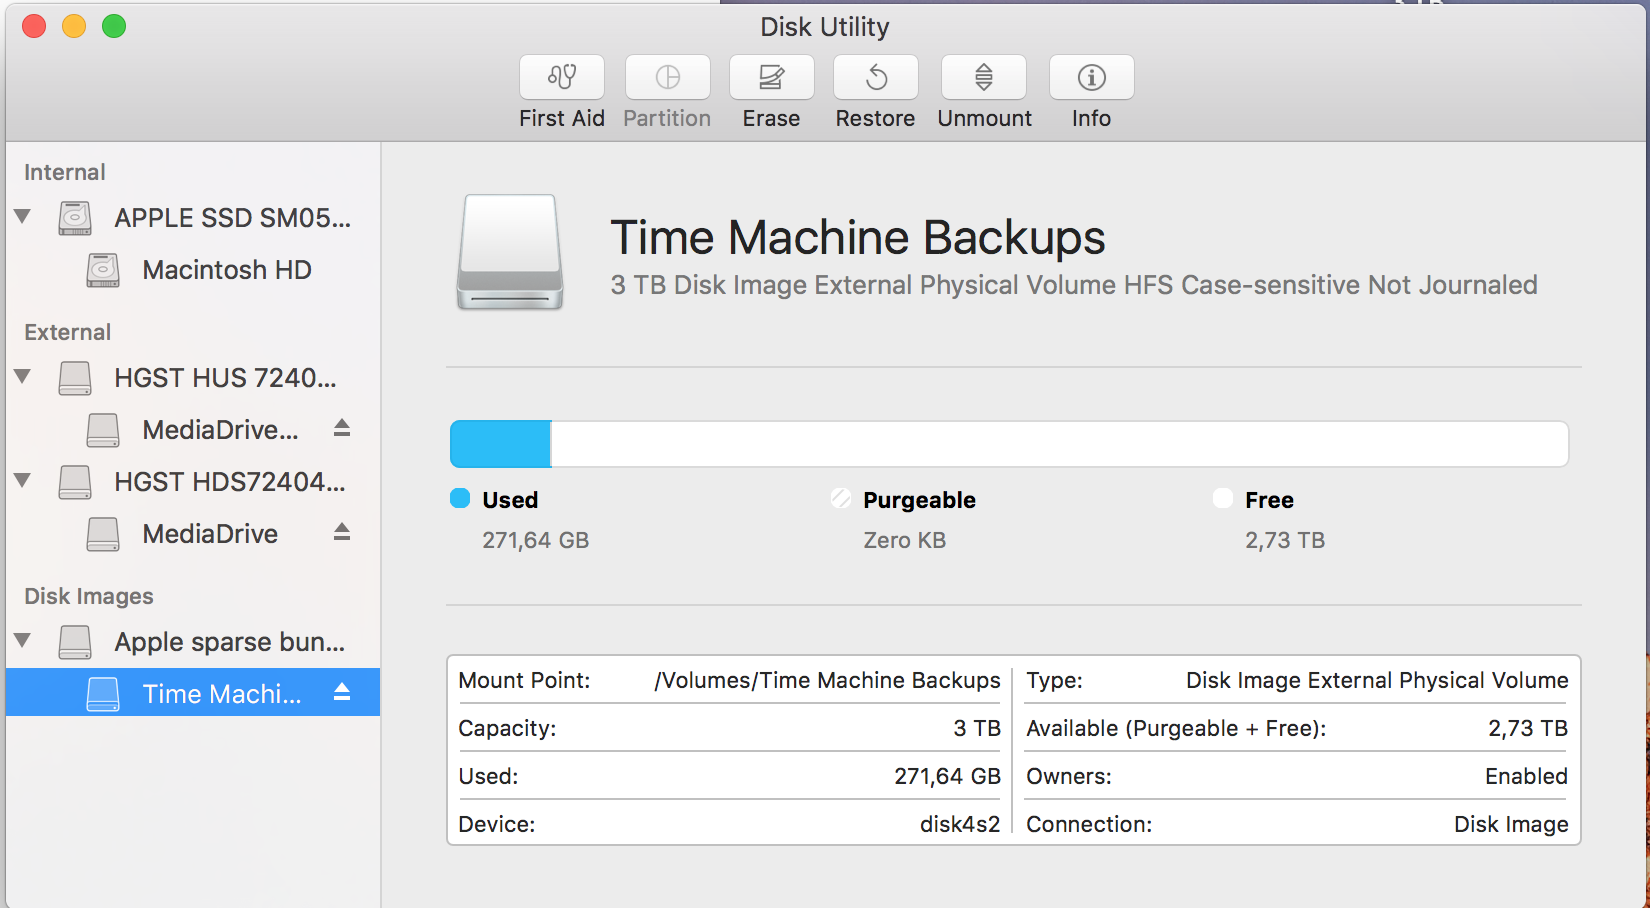1650x908 pixels.
Task: Select the HGST HUS 7240 external disk
Action: click(225, 378)
